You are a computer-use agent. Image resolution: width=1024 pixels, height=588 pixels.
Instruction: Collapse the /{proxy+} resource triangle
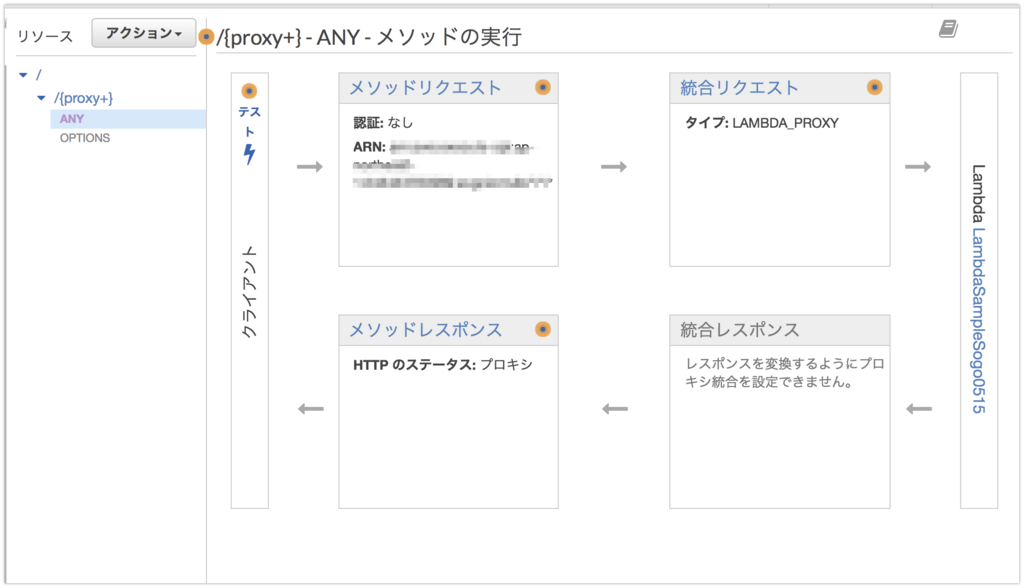[x=41, y=98]
